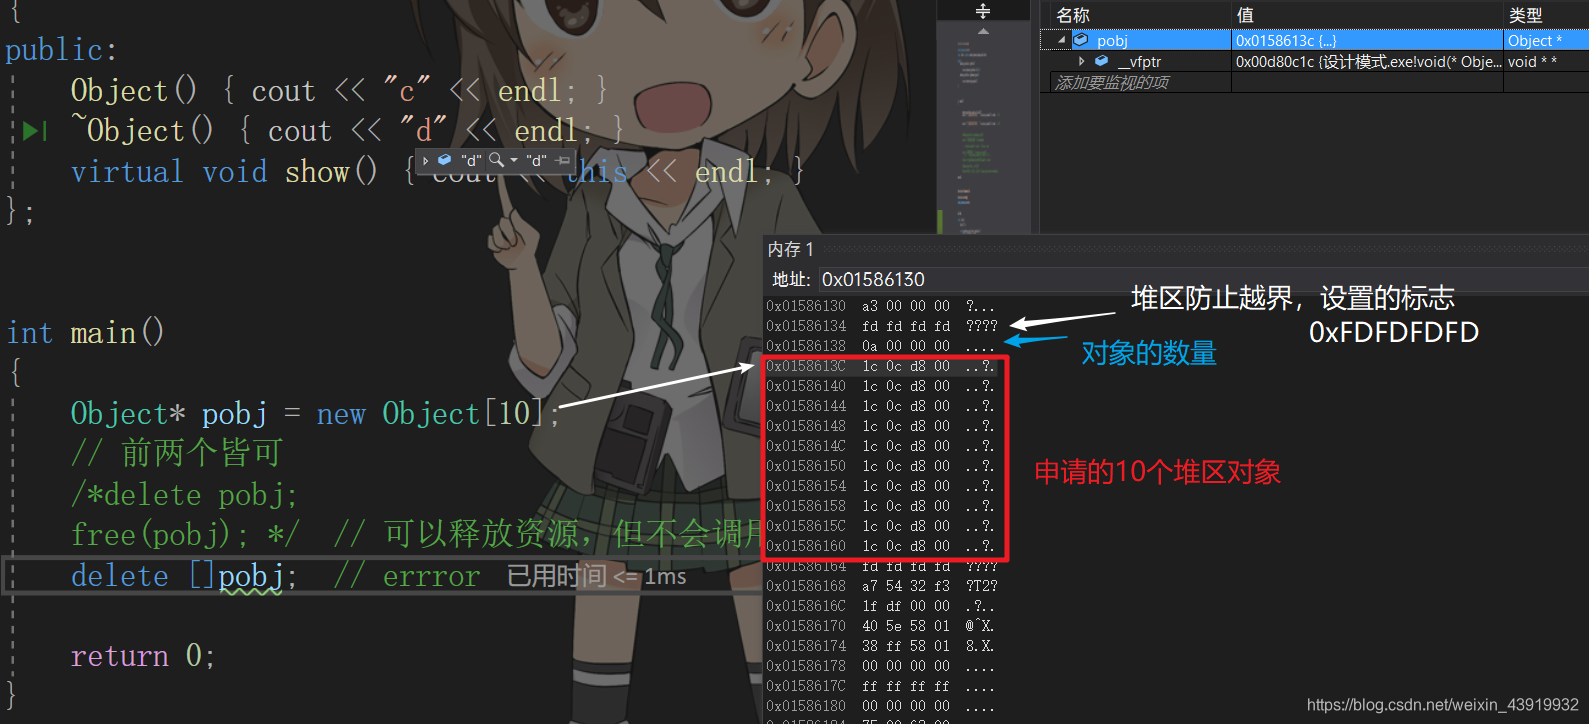Collapse the pobj watch entry
1589x724 pixels.
click(x=1062, y=41)
